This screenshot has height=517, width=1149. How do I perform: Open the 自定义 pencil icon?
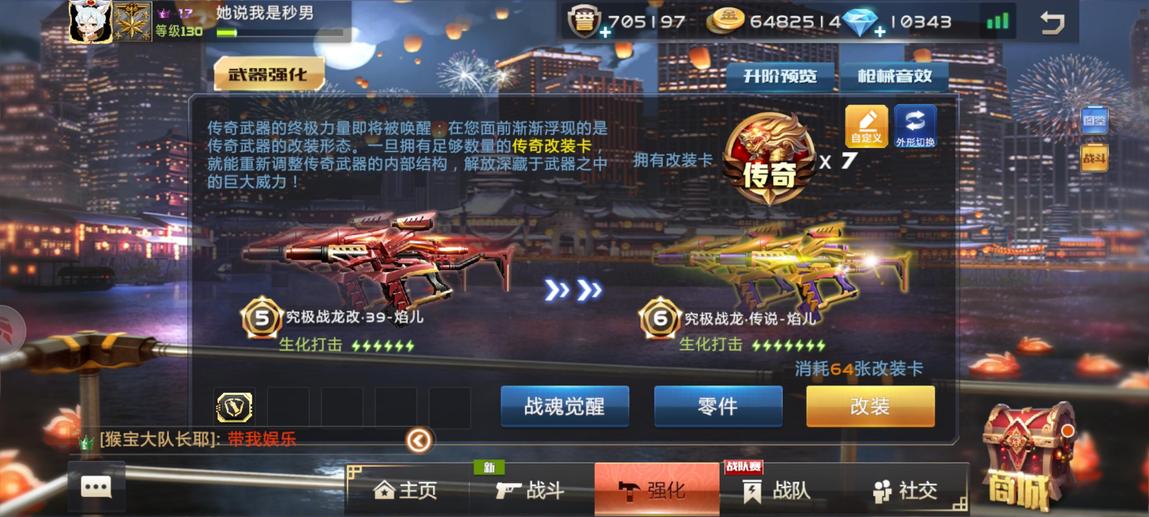pos(867,127)
